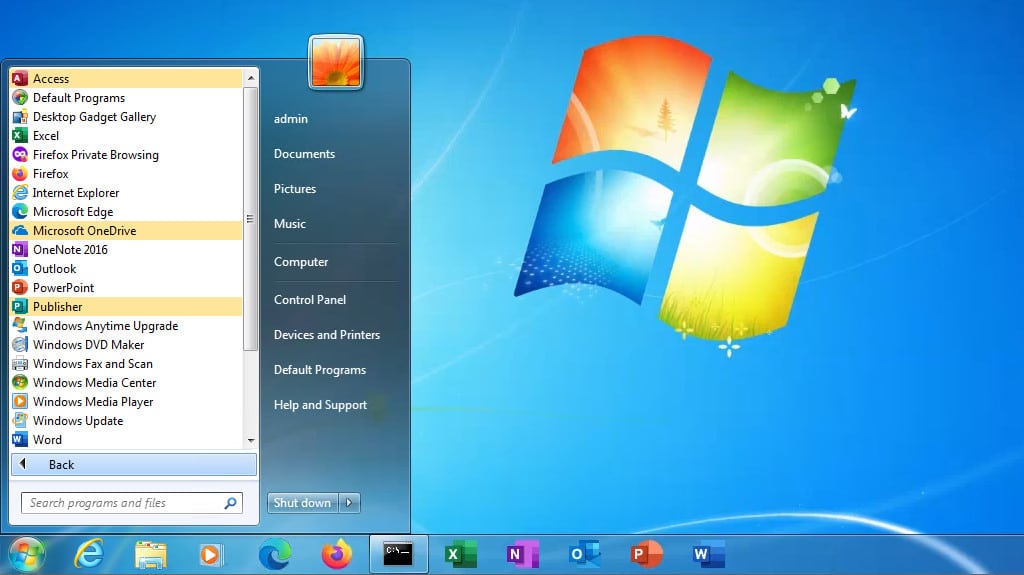Open Pictures from Start menu

point(295,189)
